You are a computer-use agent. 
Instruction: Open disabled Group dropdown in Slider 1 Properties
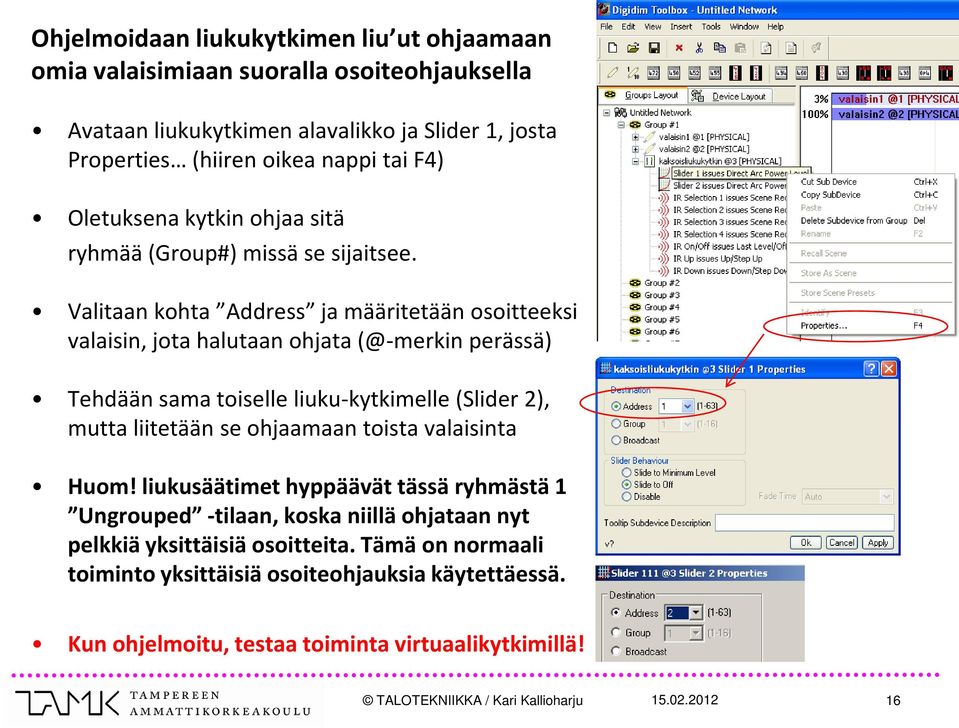[687, 423]
